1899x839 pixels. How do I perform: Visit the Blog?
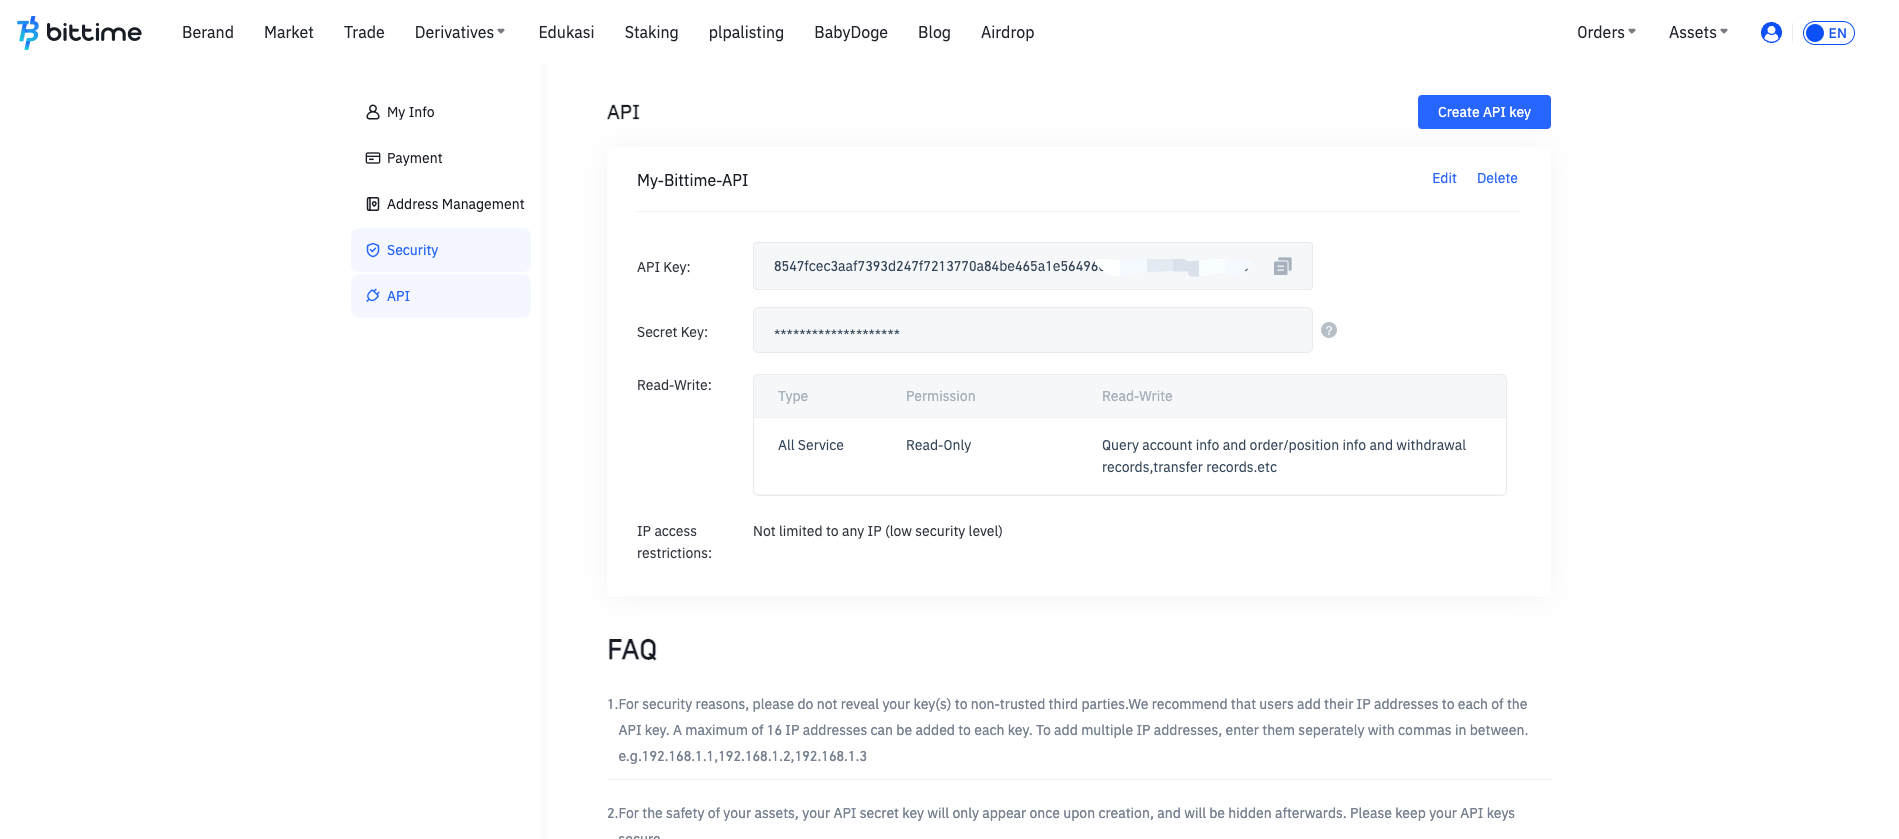click(x=934, y=32)
